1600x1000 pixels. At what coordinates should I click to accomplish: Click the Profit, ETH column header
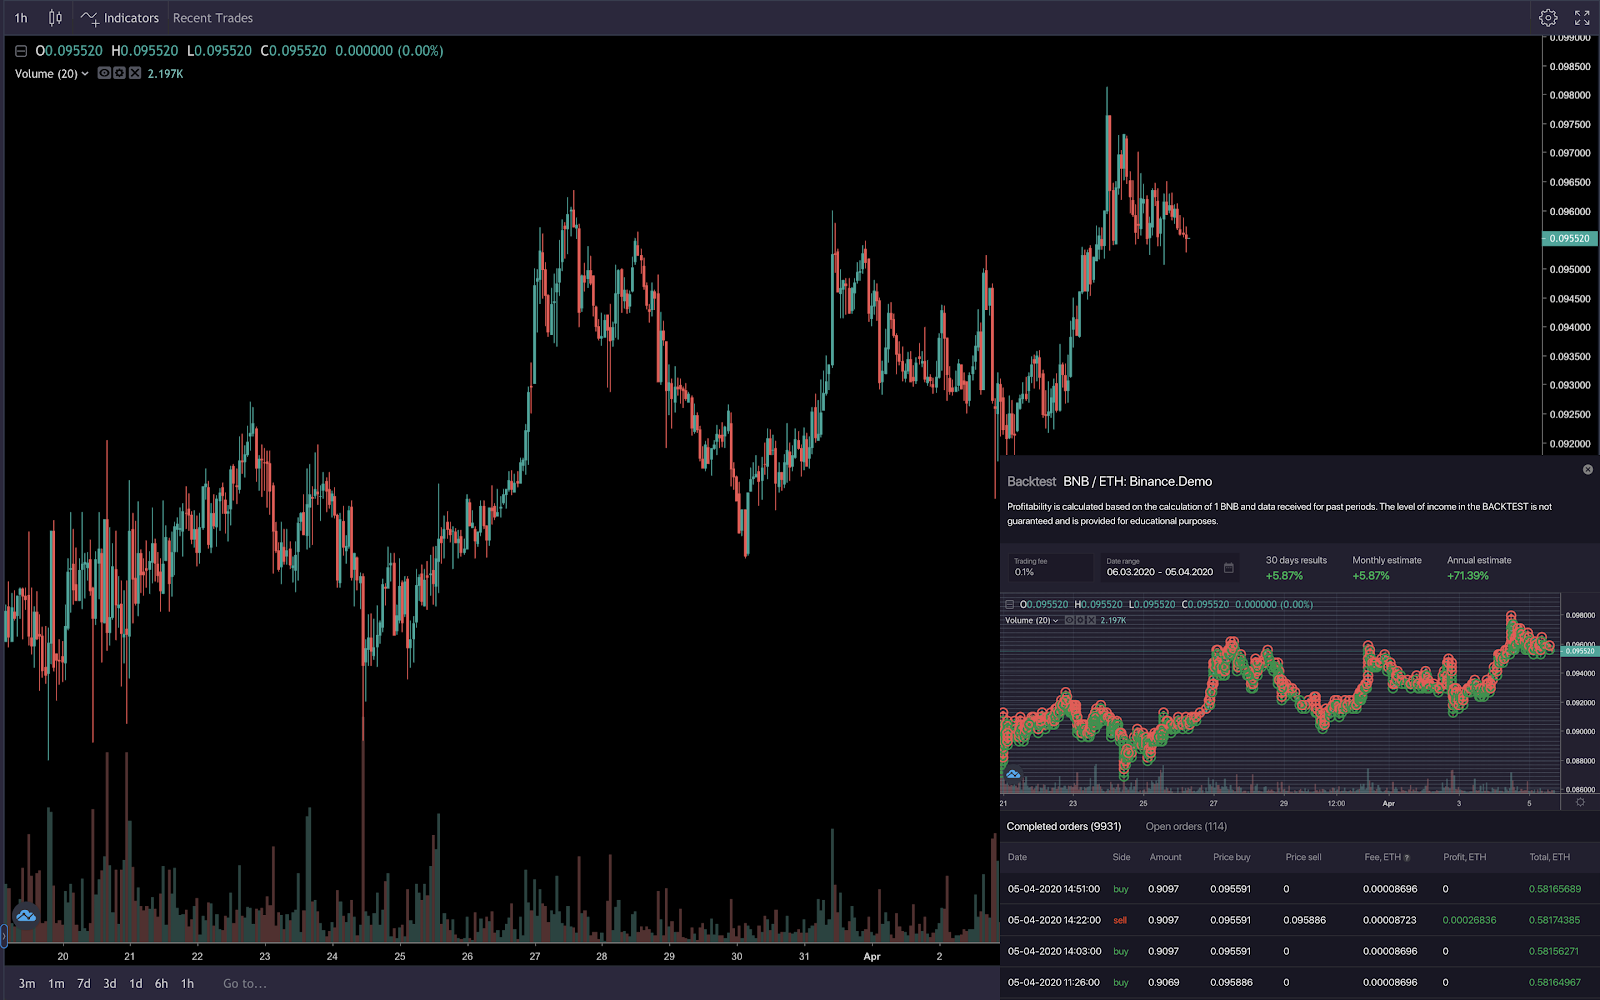point(1464,857)
